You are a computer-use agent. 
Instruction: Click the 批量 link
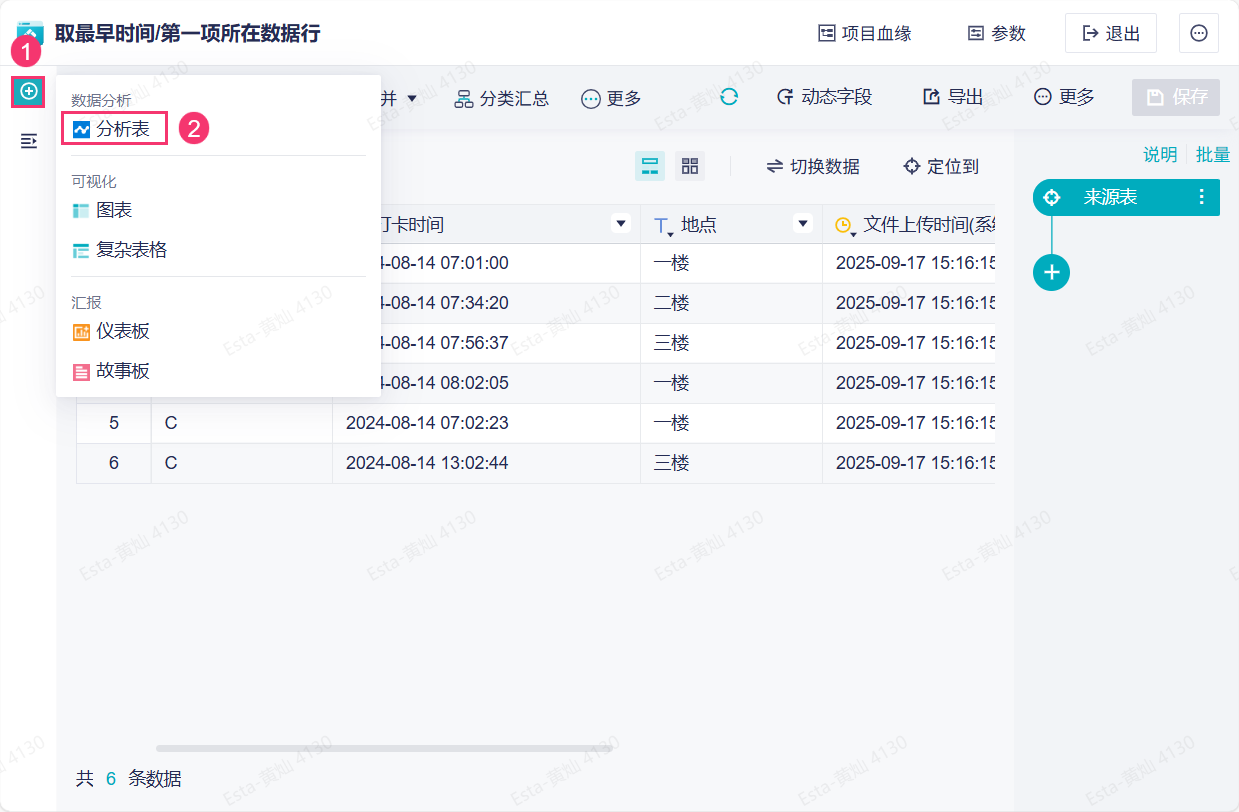(x=1213, y=155)
